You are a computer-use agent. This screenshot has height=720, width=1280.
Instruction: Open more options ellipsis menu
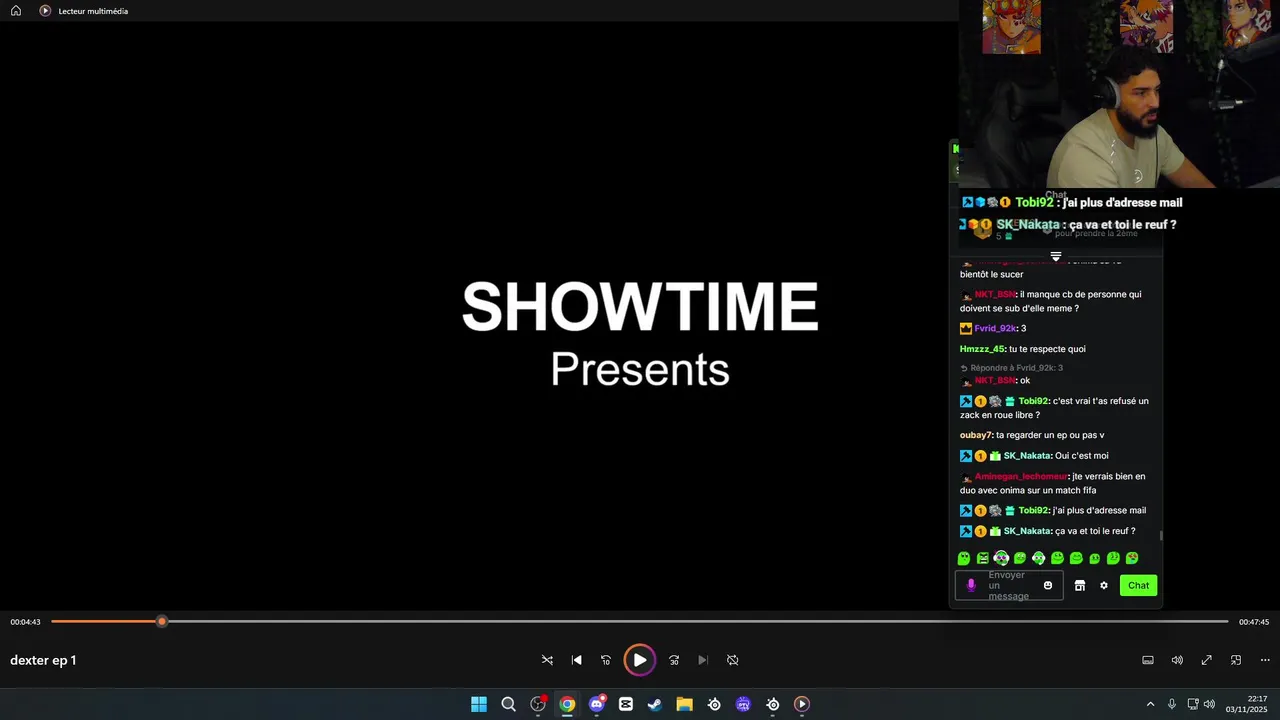coord(1265,660)
